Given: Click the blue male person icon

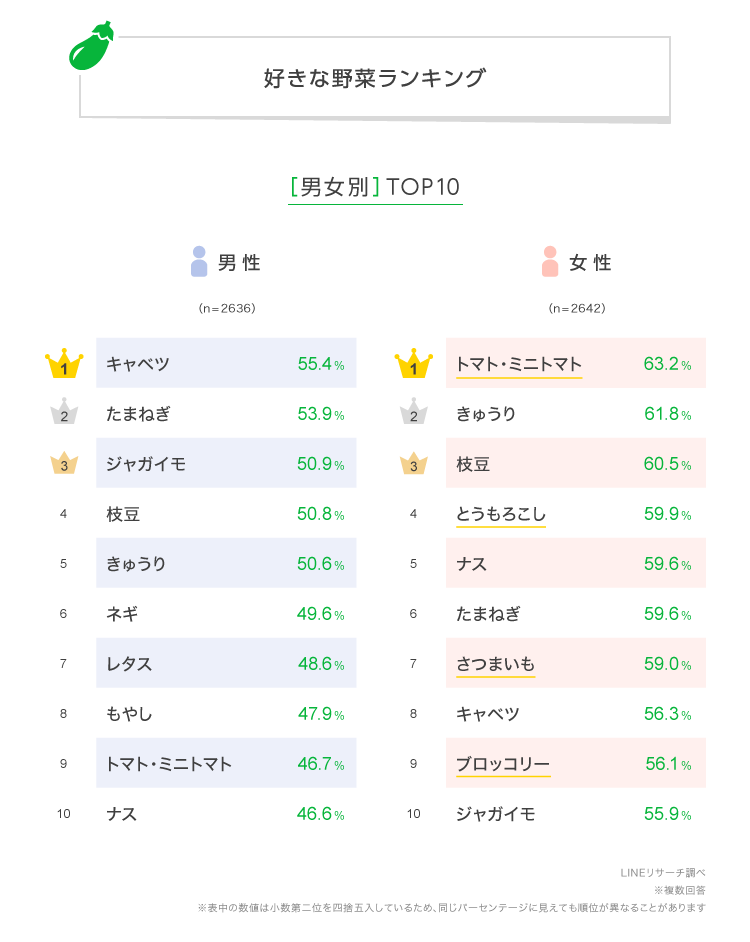Looking at the screenshot, I should (x=199, y=262).
